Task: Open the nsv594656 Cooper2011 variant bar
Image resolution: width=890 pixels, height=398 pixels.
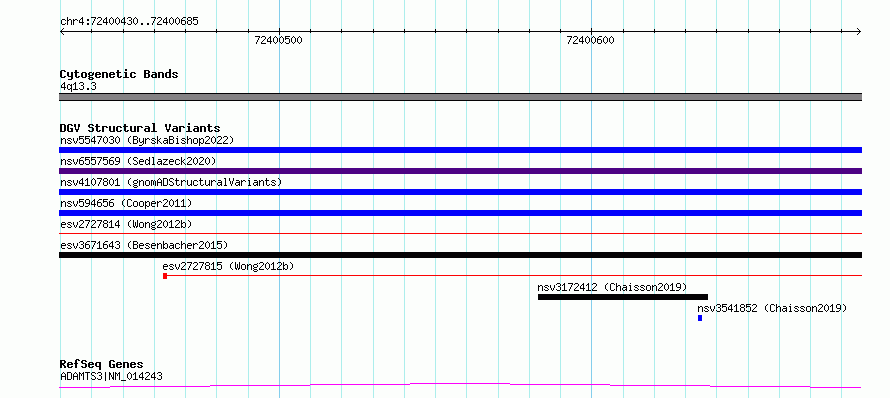Action: click(460, 213)
